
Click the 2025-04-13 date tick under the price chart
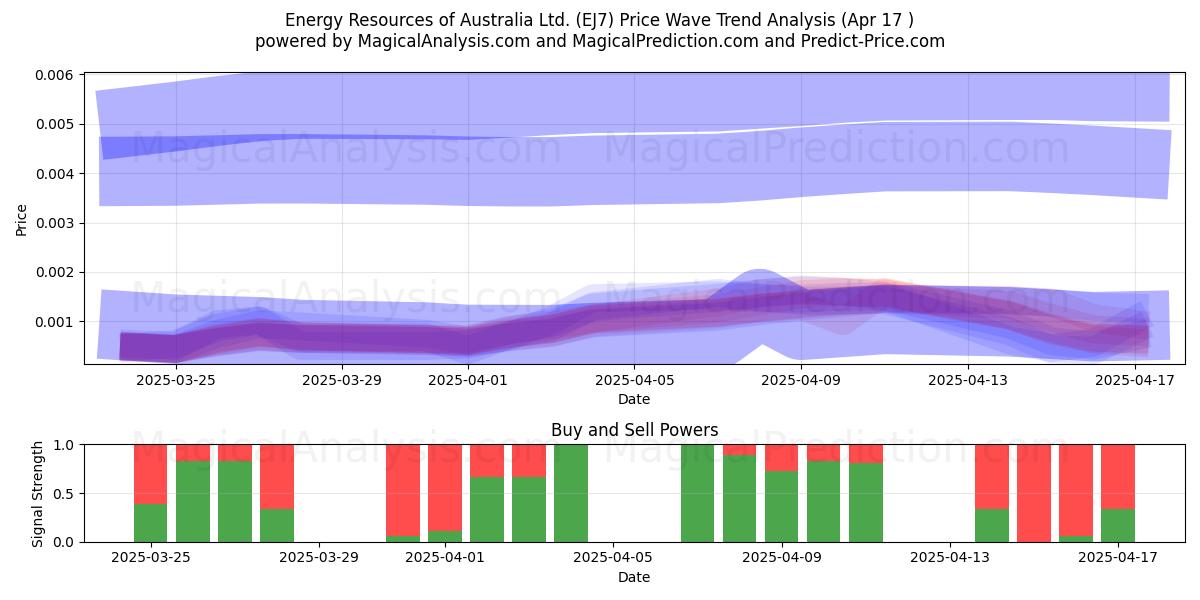point(968,380)
